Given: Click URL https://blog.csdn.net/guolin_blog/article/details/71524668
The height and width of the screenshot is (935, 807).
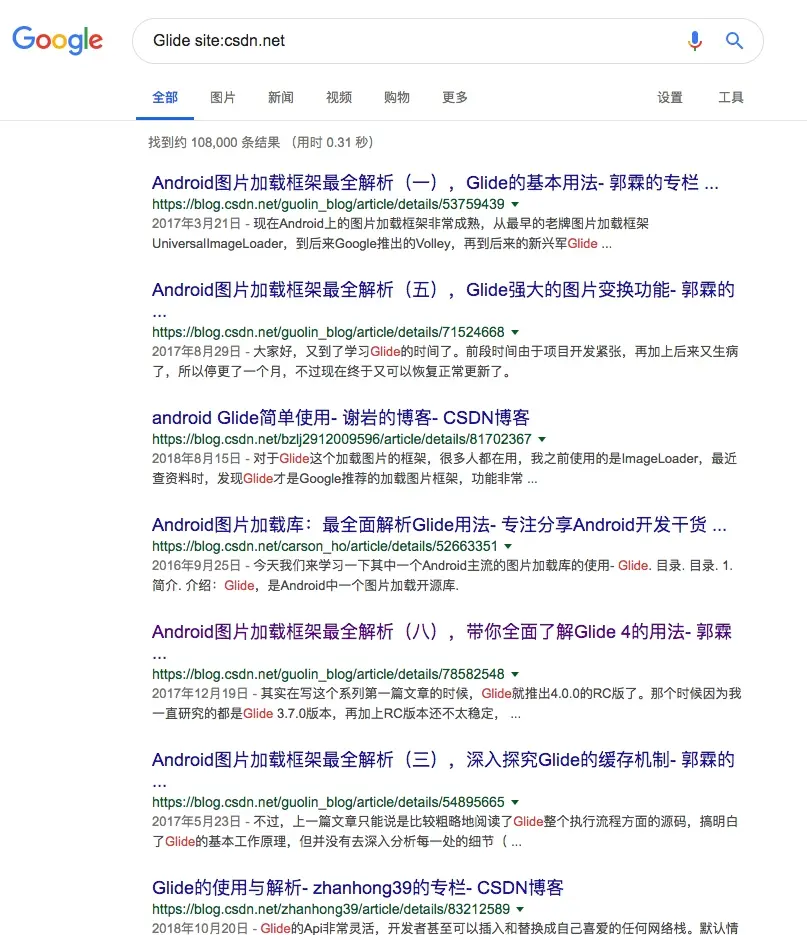Looking at the screenshot, I should 328,332.
